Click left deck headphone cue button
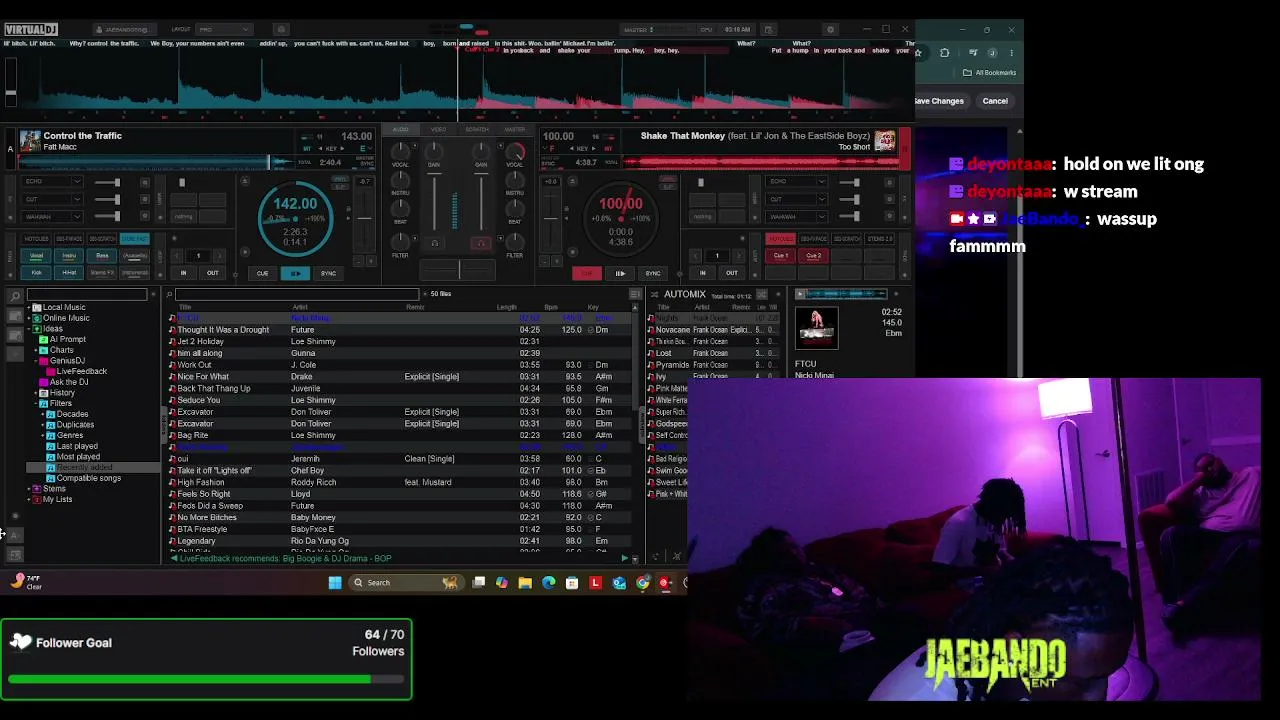Viewport: 1280px width, 720px height. [434, 242]
